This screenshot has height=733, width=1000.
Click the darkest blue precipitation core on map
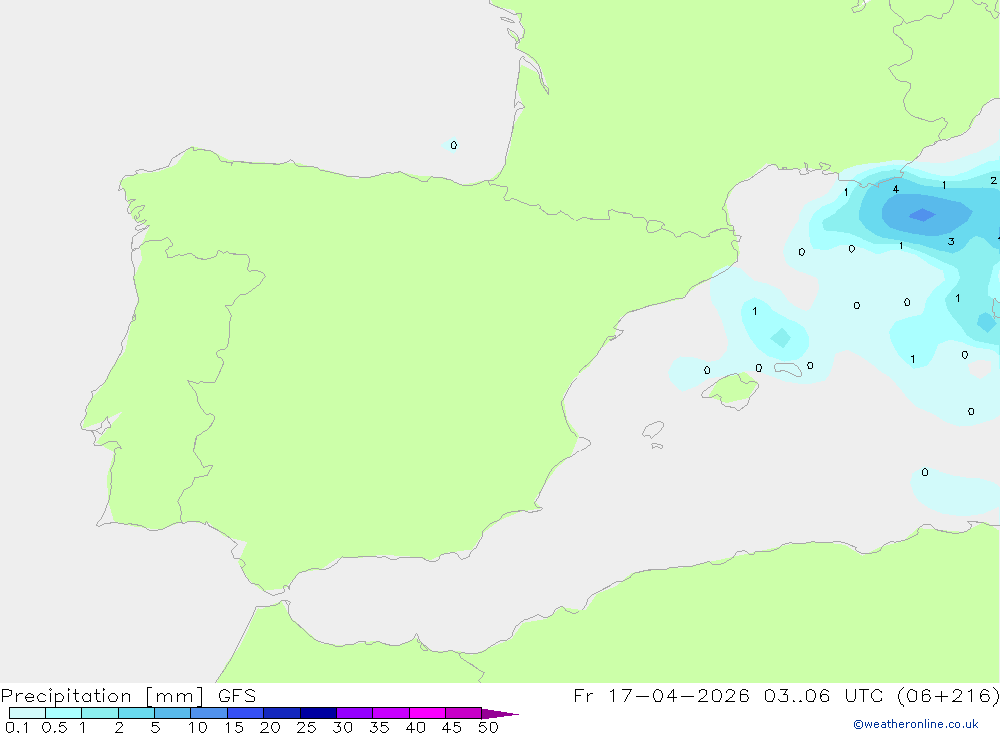[922, 215]
